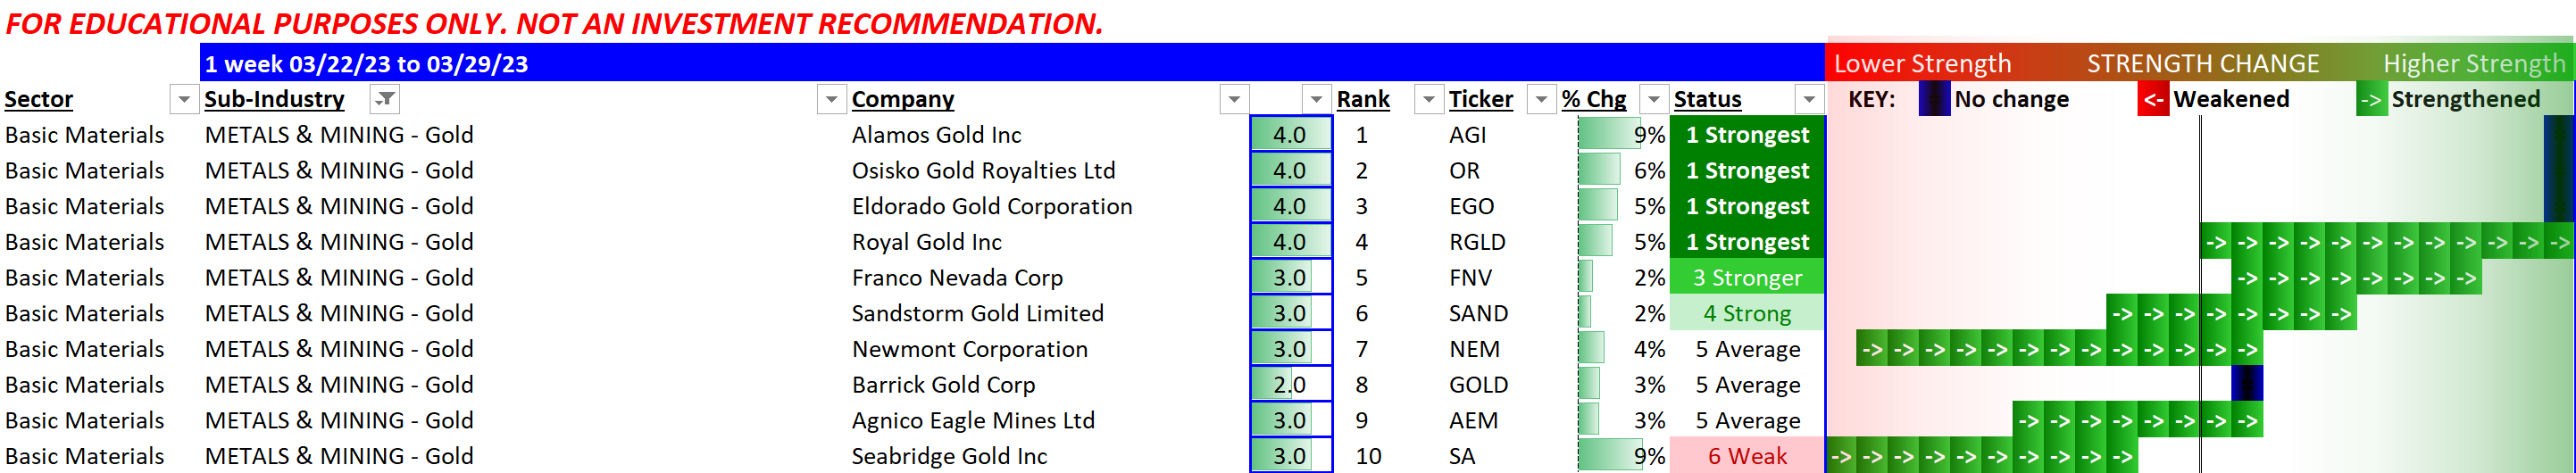Screen dimensions: 2576x473
Task: Click the '4 Strong' status for Sandstorm Gold
Action: (1747, 314)
